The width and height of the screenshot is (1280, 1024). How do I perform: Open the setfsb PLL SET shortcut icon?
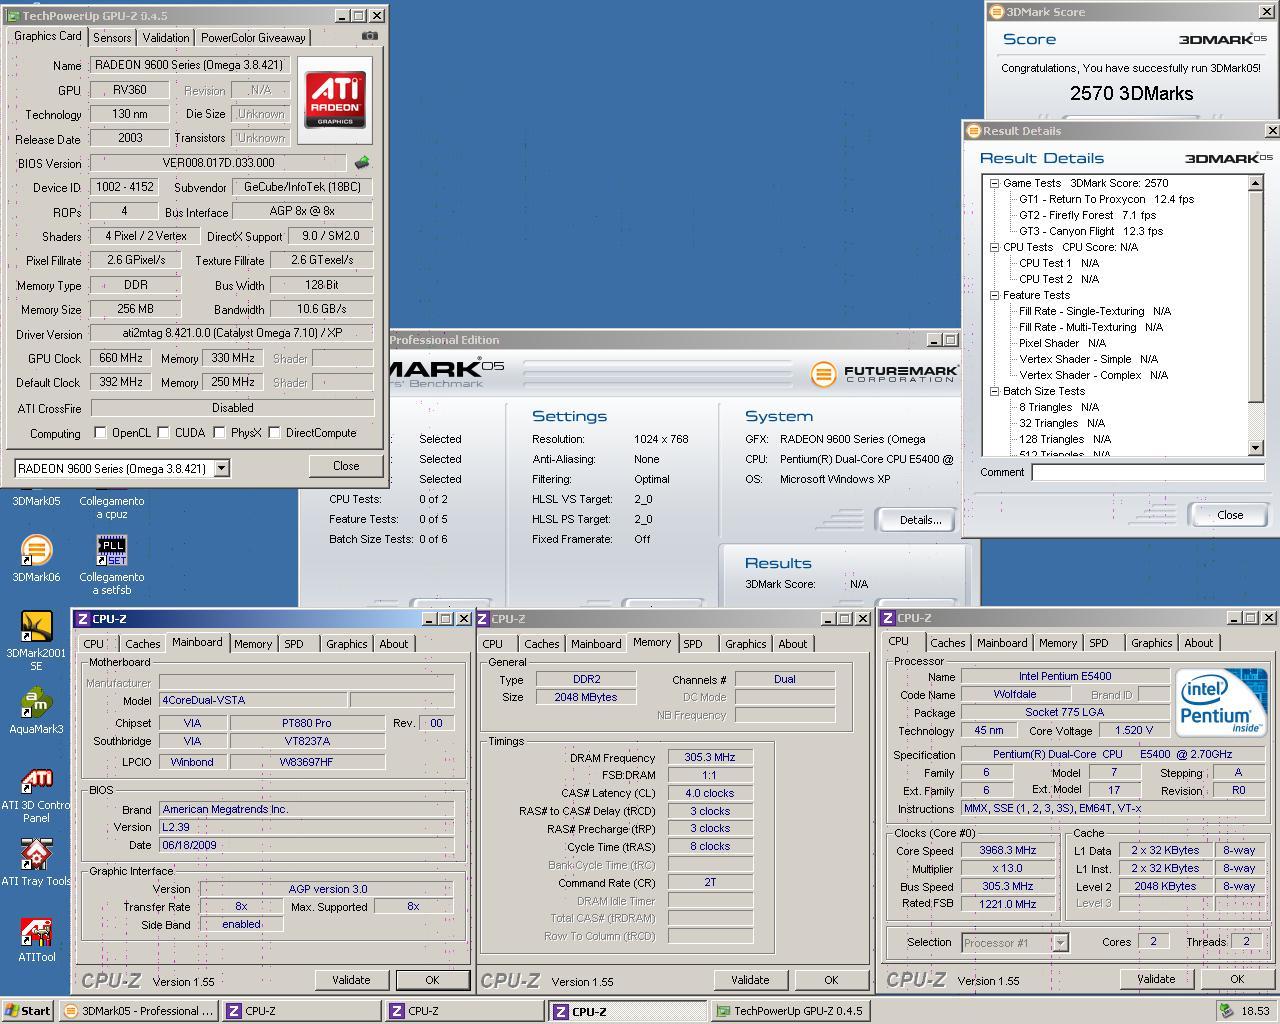point(112,551)
